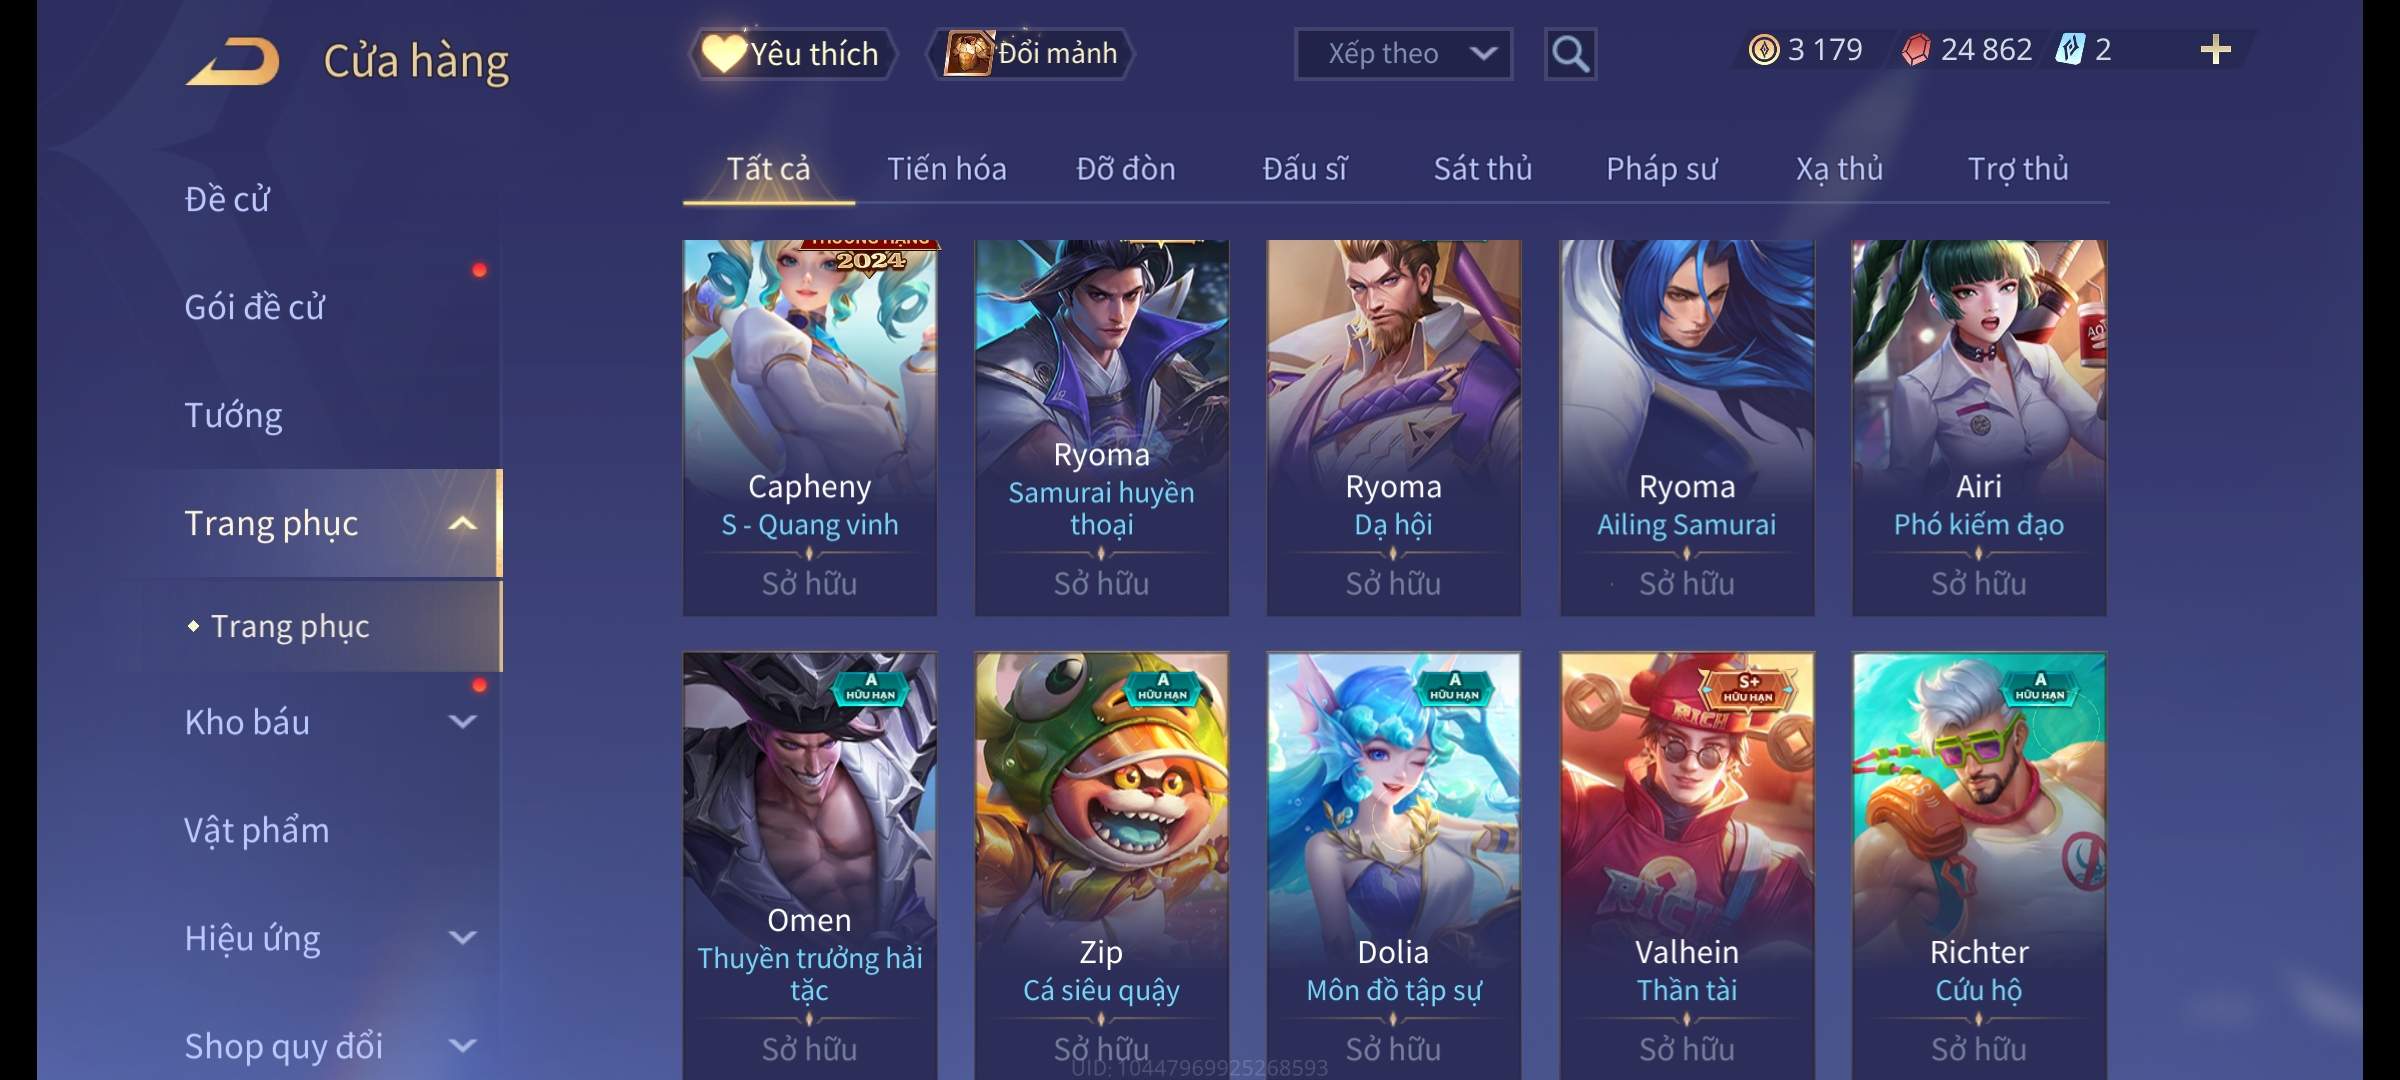Select the Pháp sư filter tab
Image resolution: width=2400 pixels, height=1080 pixels.
(1661, 169)
